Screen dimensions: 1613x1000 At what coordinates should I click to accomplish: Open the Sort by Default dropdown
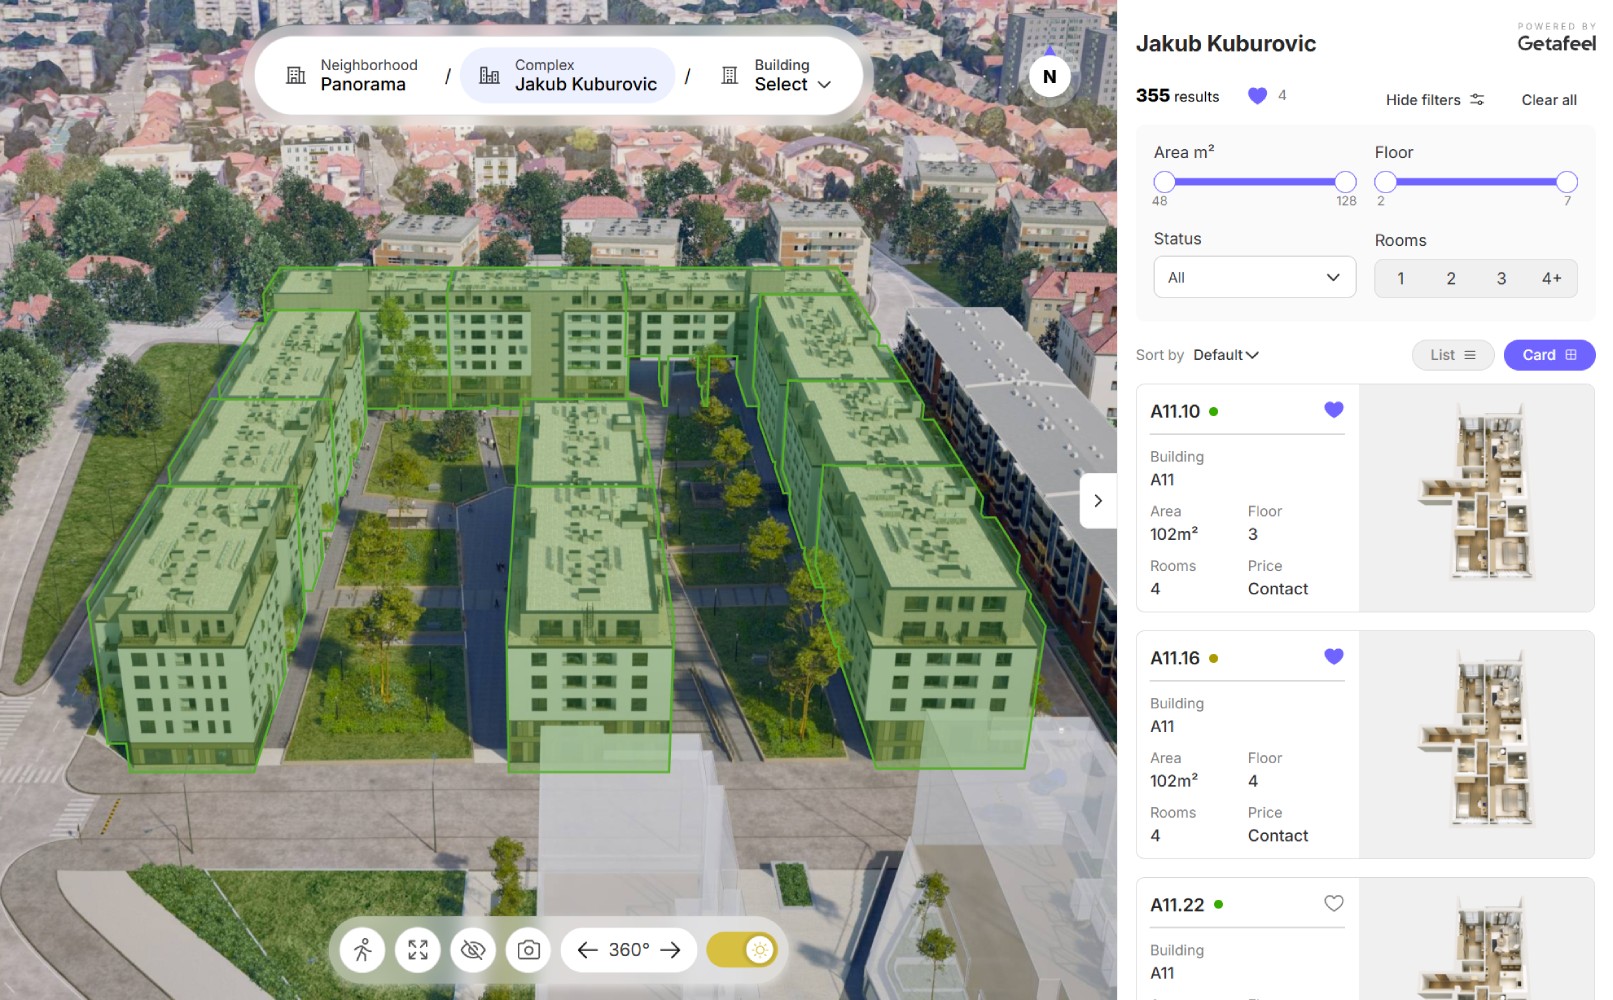click(1226, 355)
